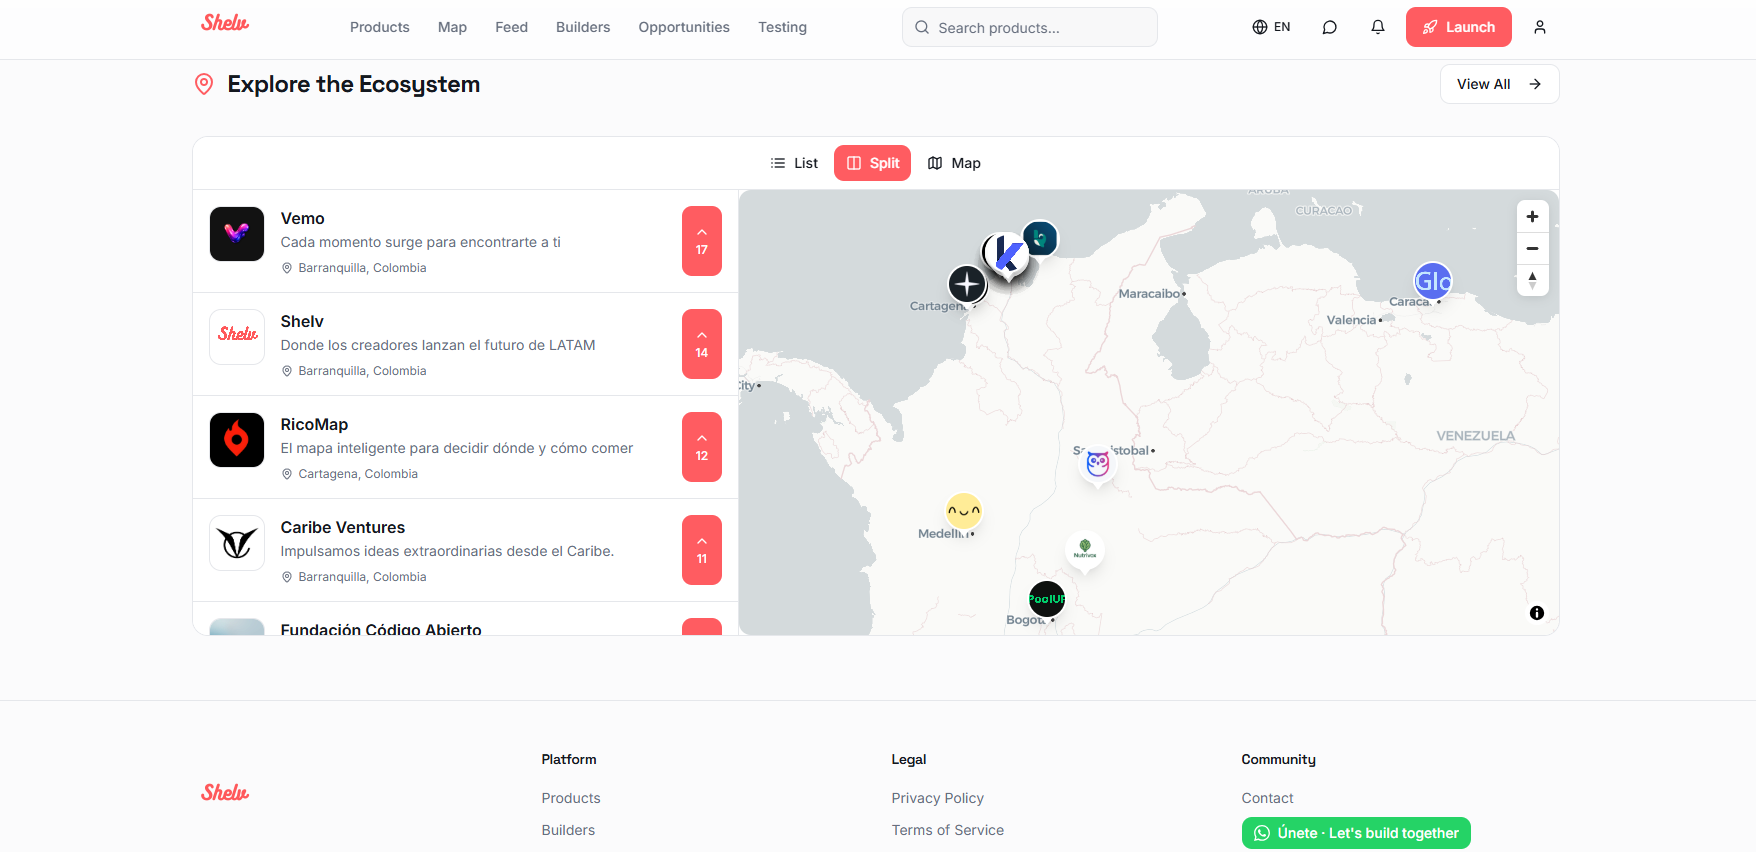Upvote Shelv with 14 votes
The image size is (1756, 852).
702,344
